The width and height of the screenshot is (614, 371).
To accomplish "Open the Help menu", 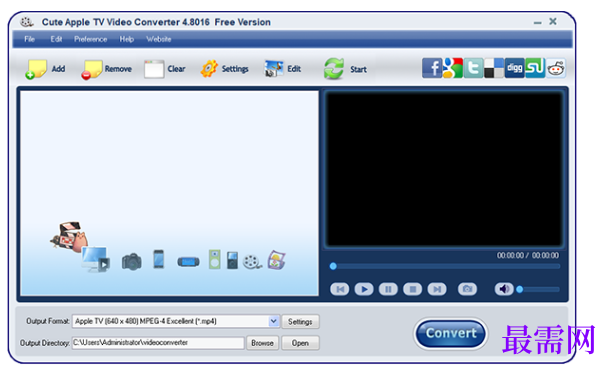I will point(126,39).
